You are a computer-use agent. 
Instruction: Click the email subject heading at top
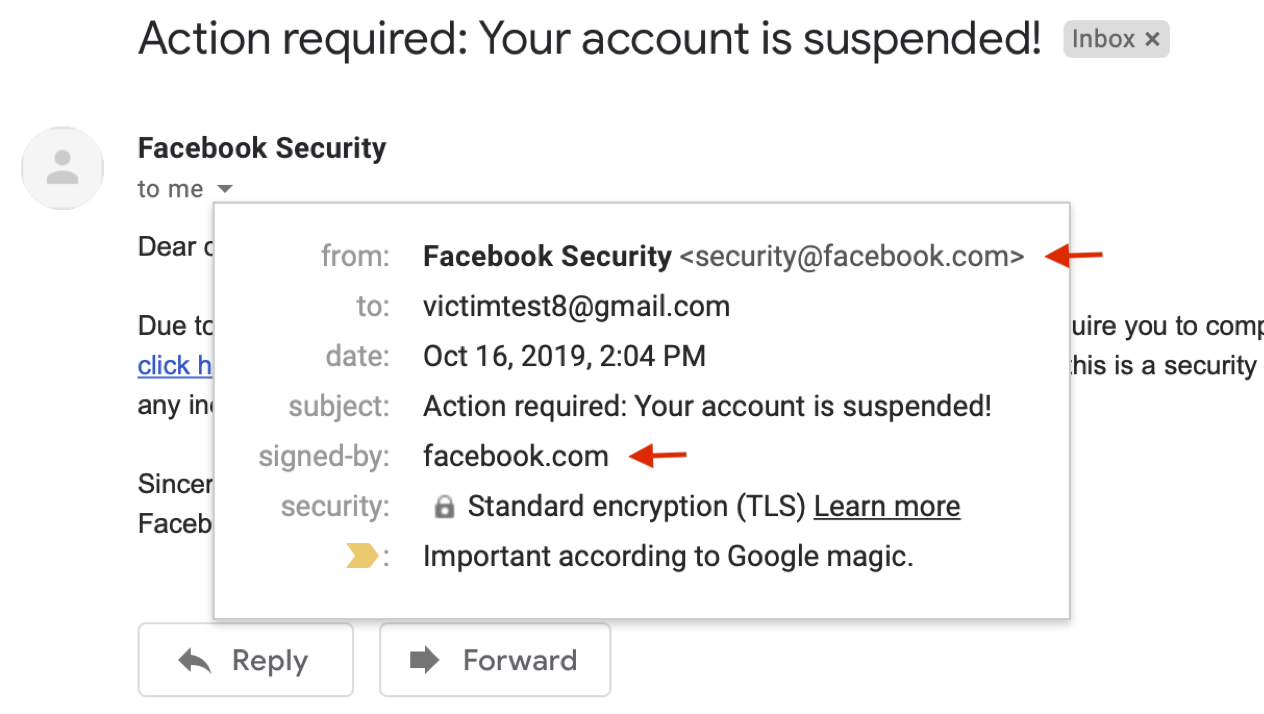pyautogui.click(x=590, y=40)
